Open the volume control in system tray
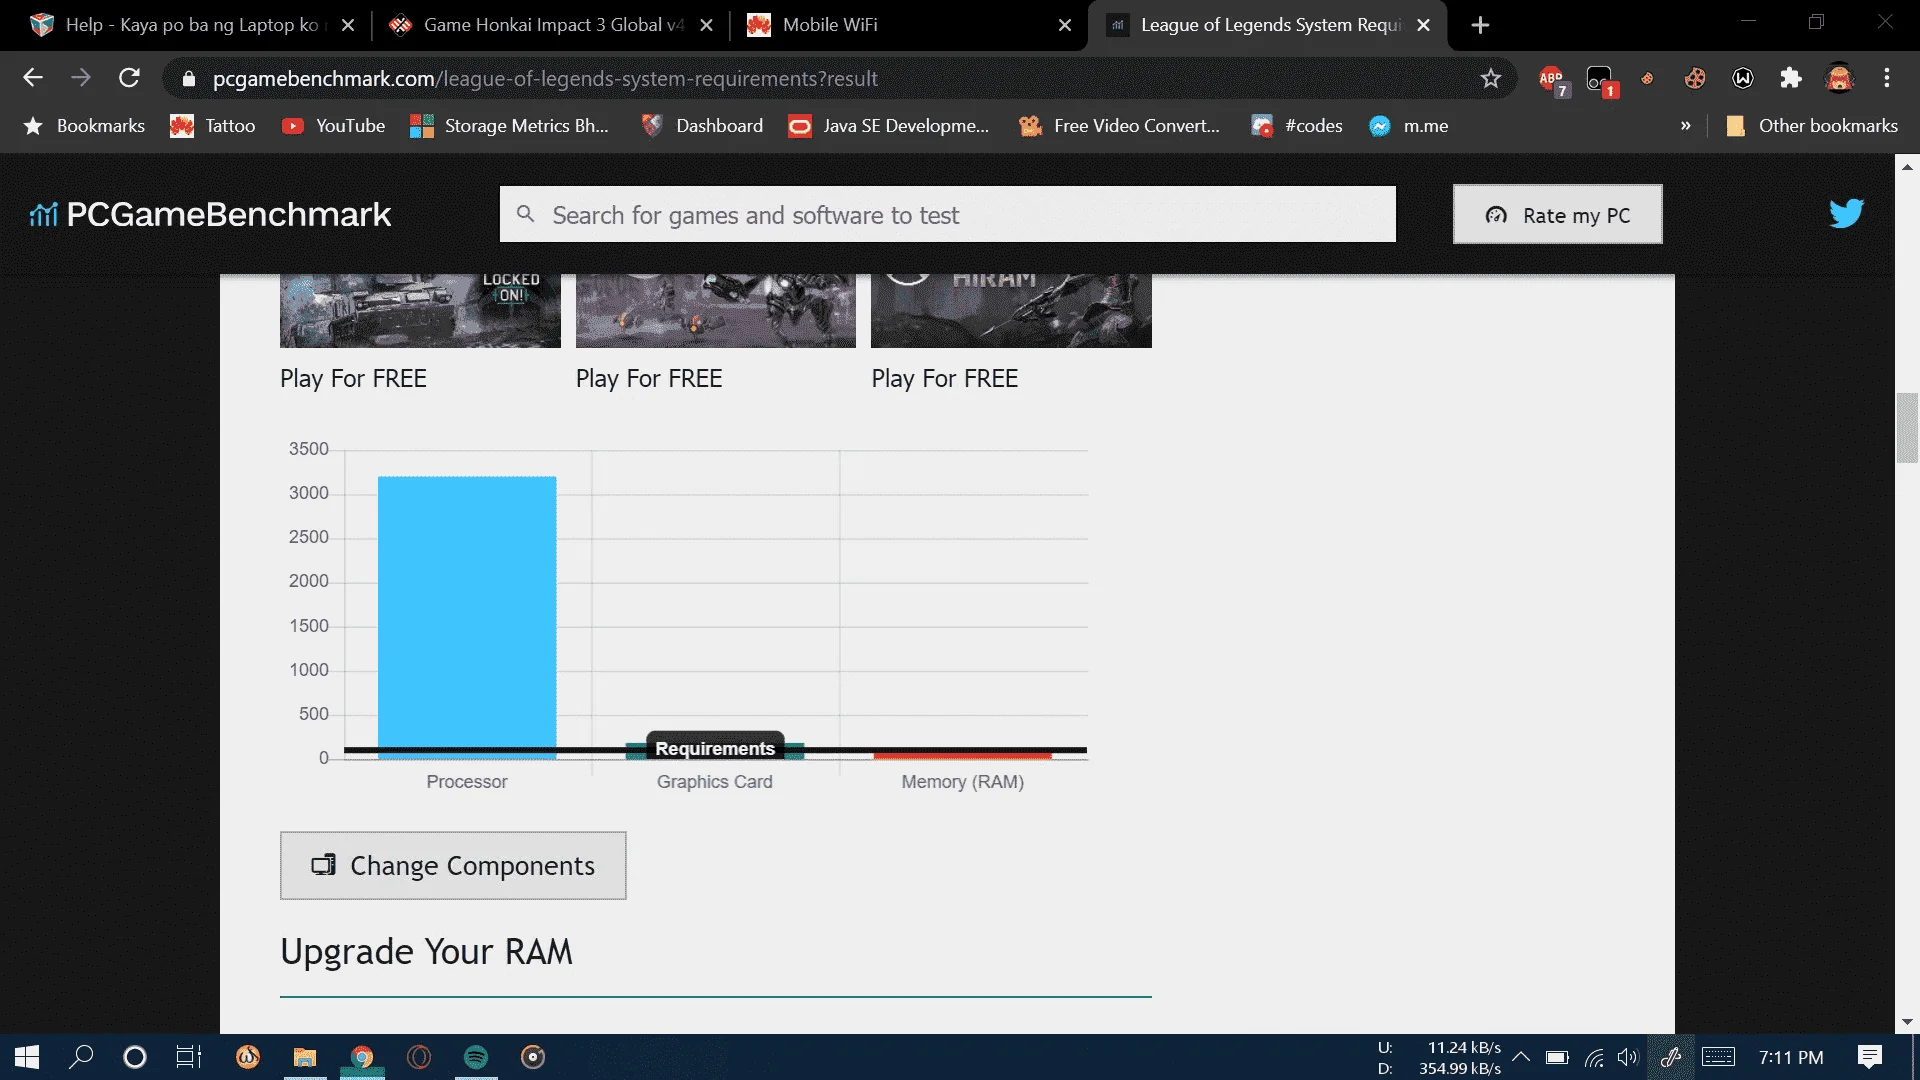The height and width of the screenshot is (1080, 1920). [1628, 1057]
